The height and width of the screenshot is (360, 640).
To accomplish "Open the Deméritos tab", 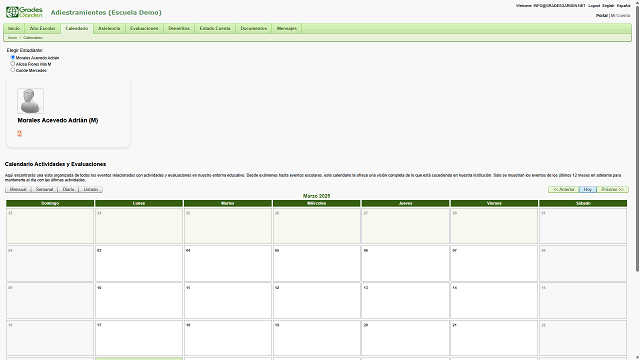I will 179,28.
